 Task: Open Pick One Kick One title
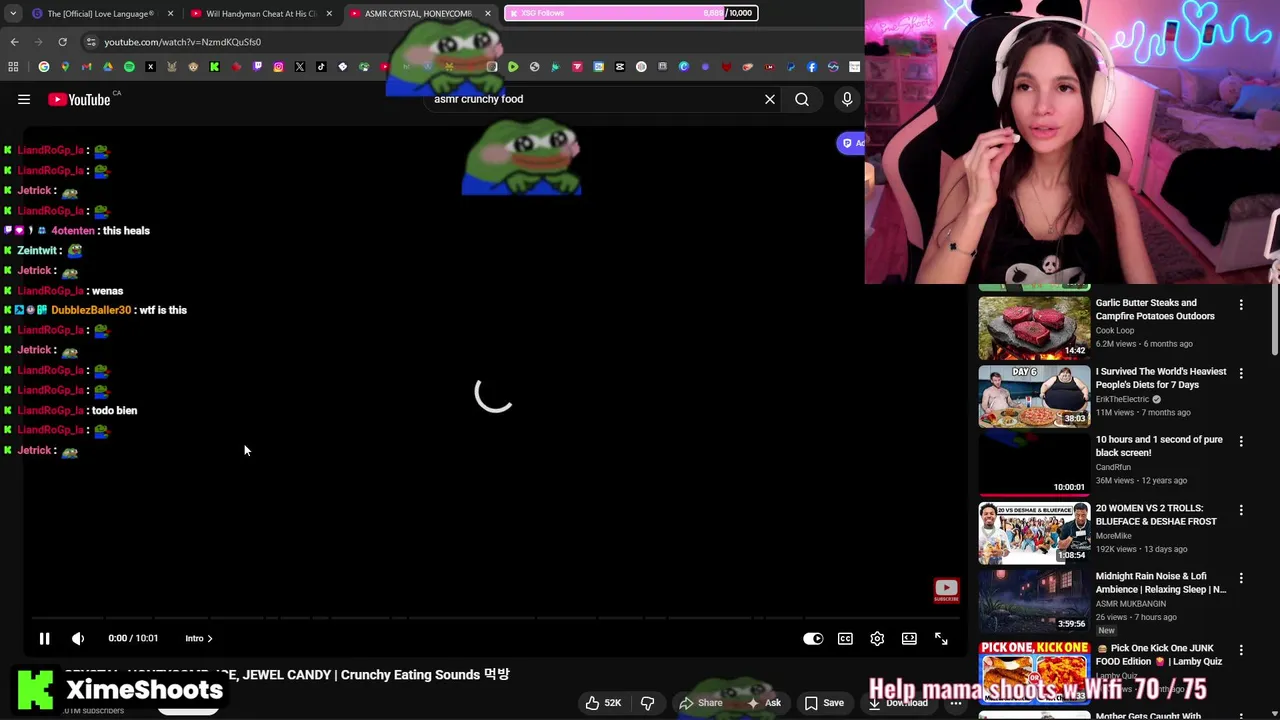1159,655
